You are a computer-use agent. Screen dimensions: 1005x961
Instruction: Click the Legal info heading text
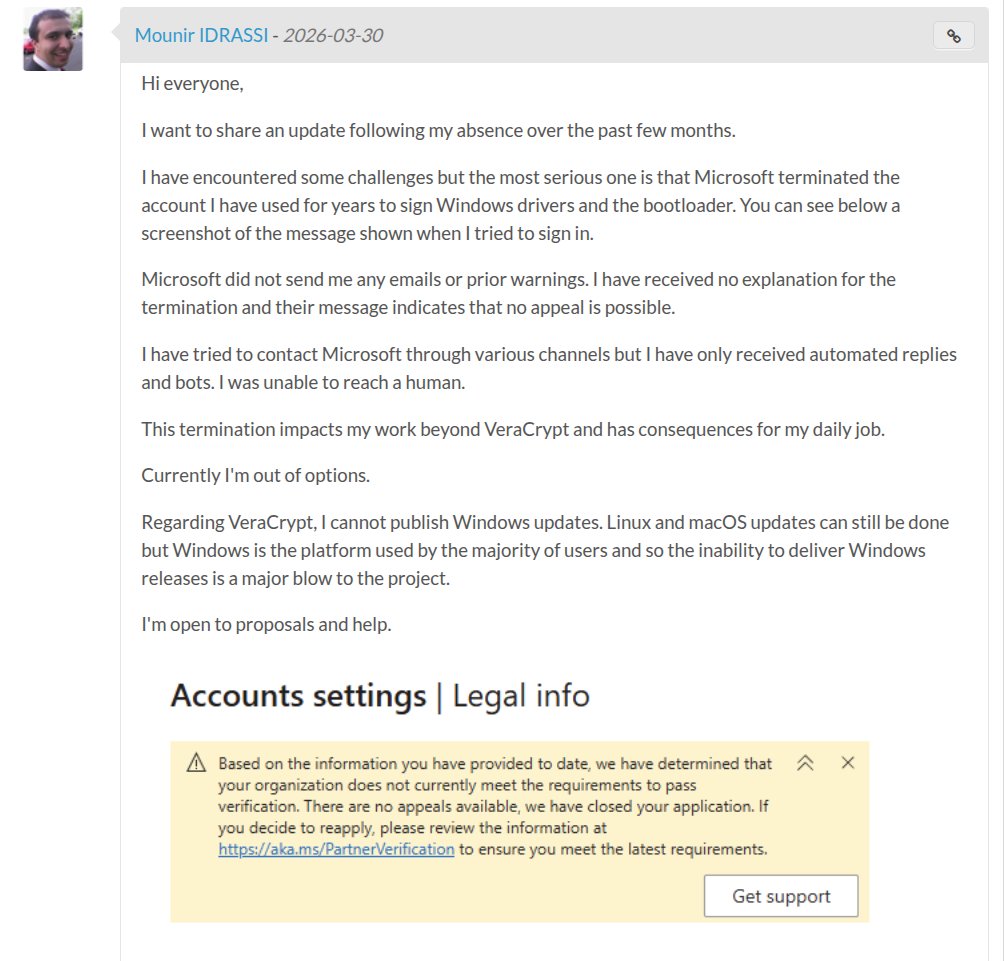pyautogui.click(x=521, y=695)
